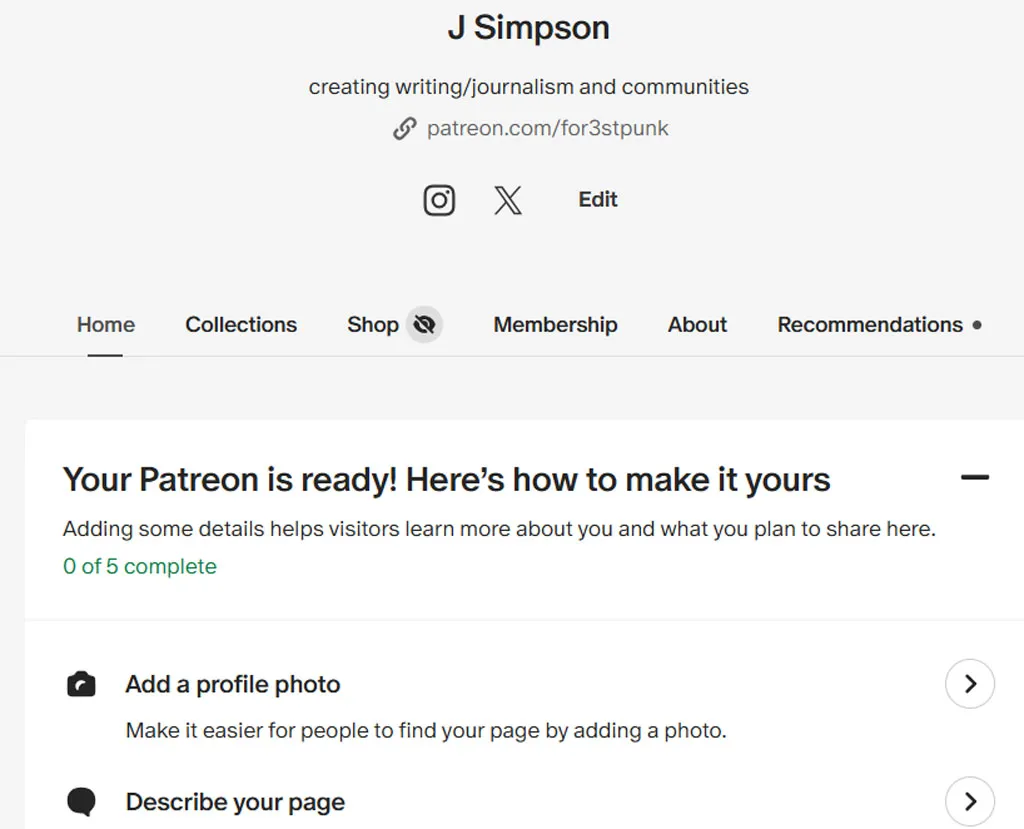Click the Make it easier for people description

click(x=426, y=730)
